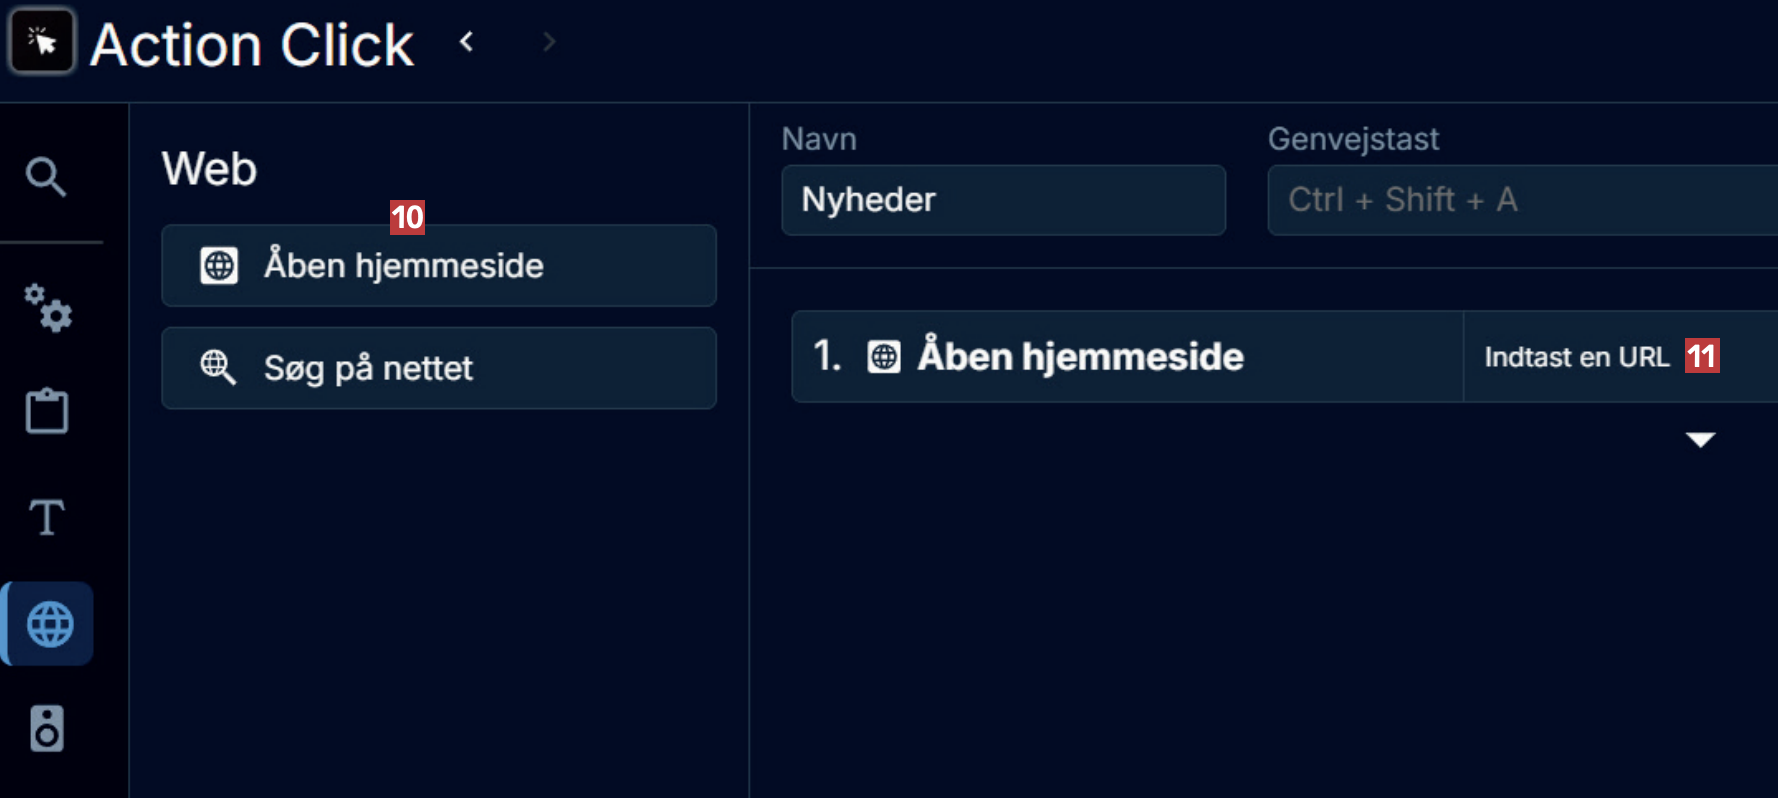Go back with the left chevron arrow

(x=467, y=42)
